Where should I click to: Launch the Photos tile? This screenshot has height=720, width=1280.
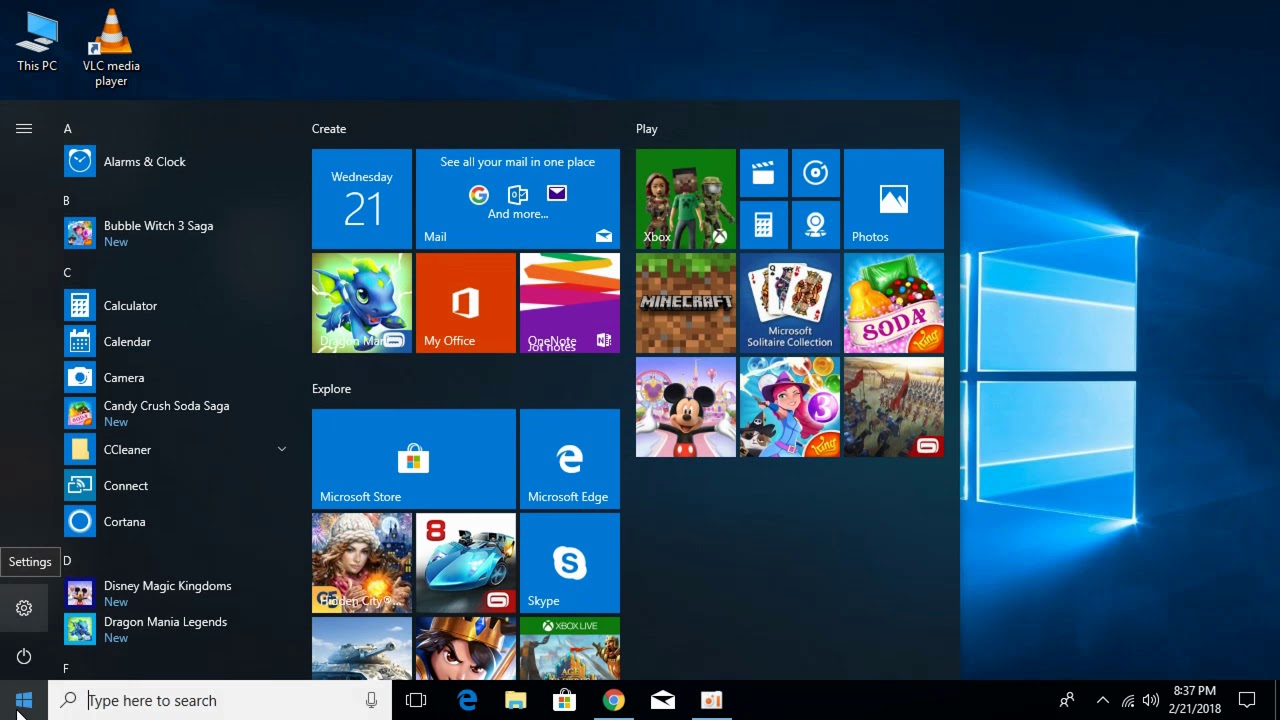[x=894, y=199]
